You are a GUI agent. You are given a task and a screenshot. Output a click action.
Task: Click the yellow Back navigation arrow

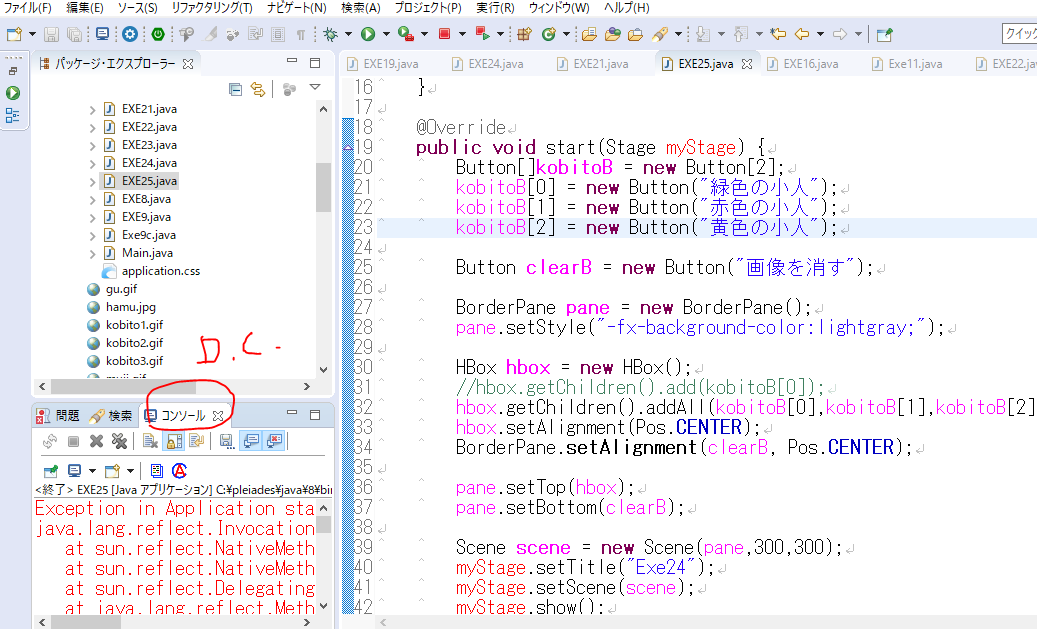(x=802, y=34)
